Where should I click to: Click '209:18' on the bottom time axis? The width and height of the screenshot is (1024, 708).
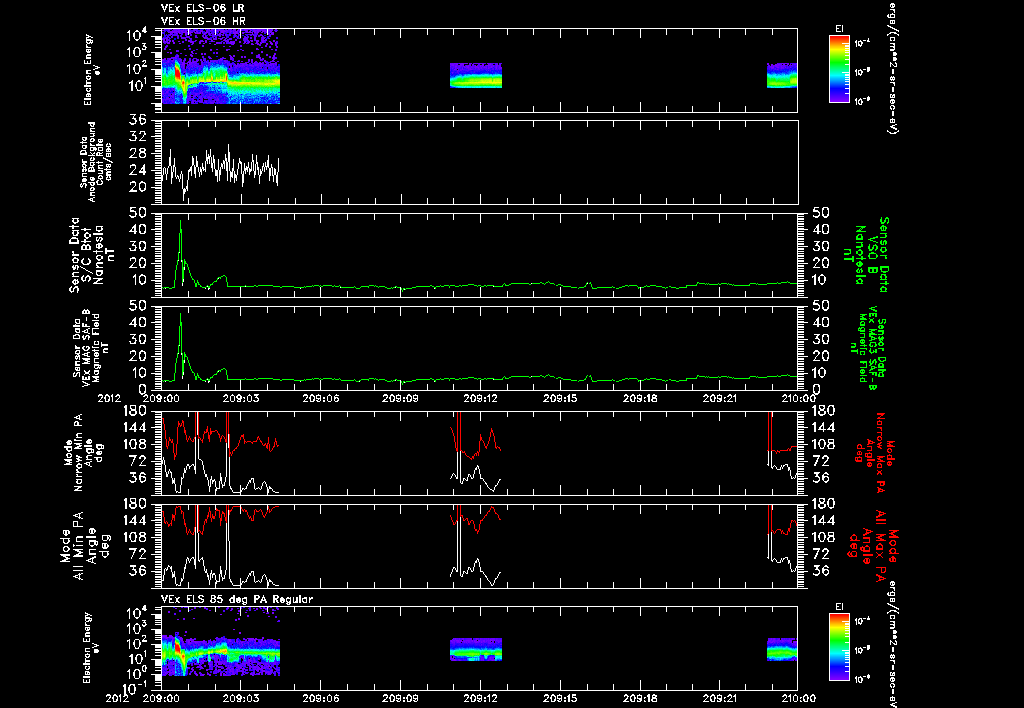(x=640, y=698)
